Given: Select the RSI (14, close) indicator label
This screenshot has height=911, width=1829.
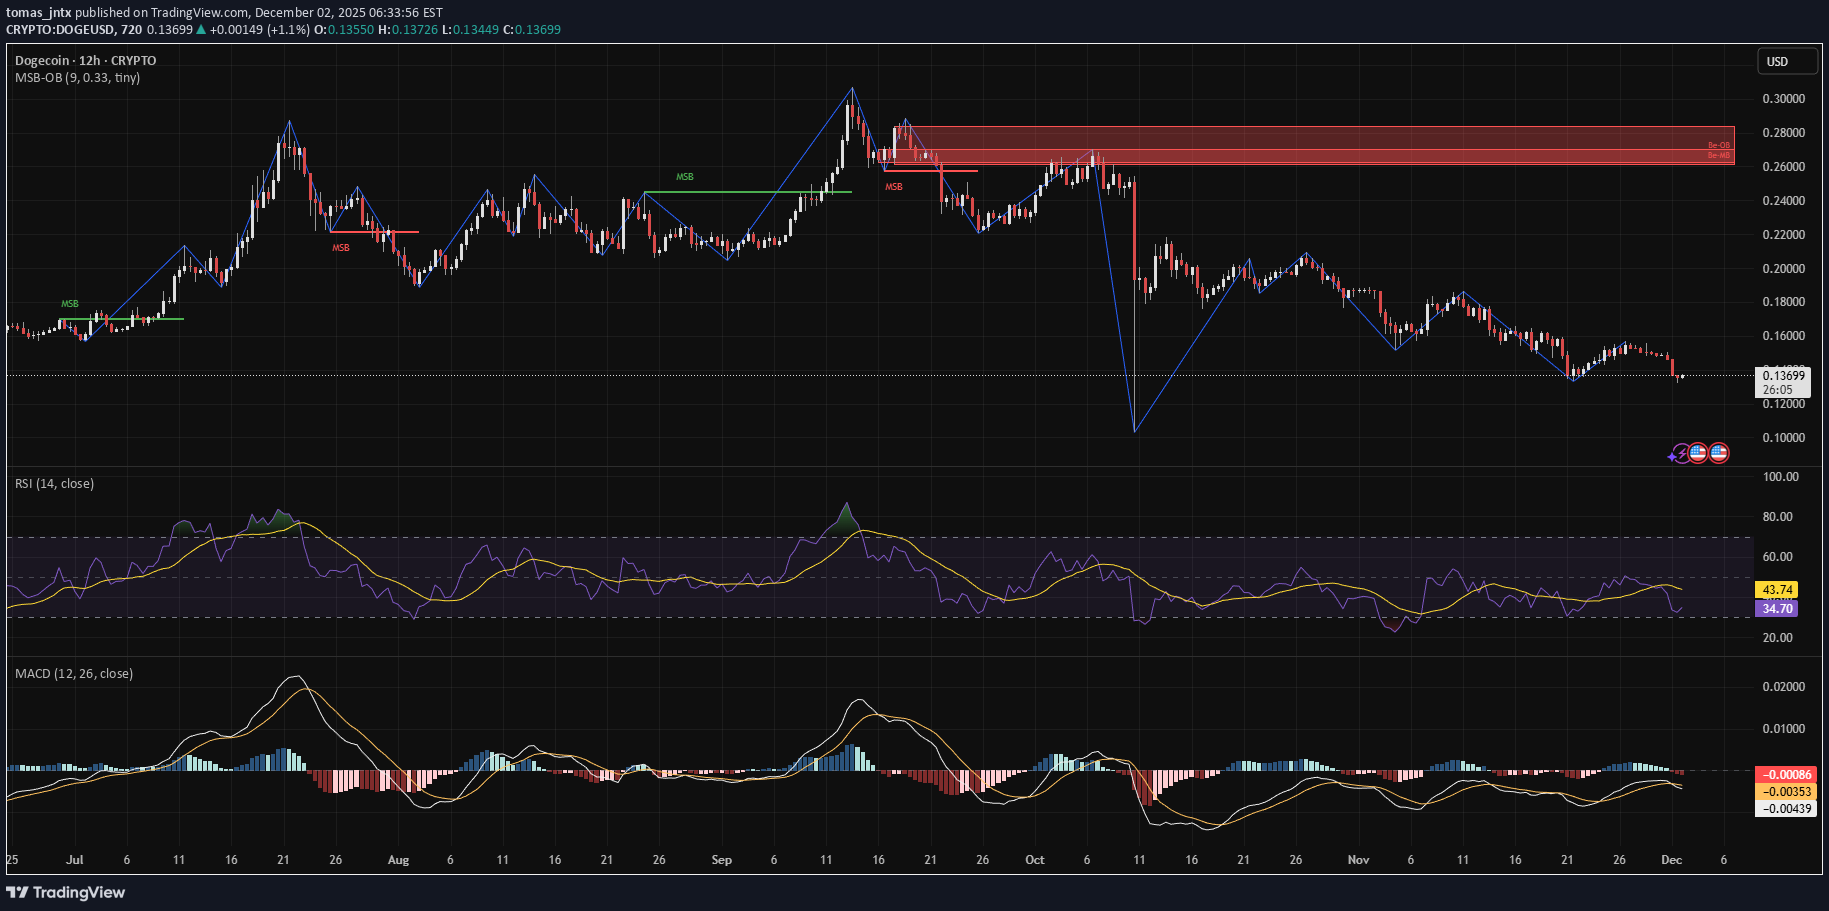Looking at the screenshot, I should [54, 484].
